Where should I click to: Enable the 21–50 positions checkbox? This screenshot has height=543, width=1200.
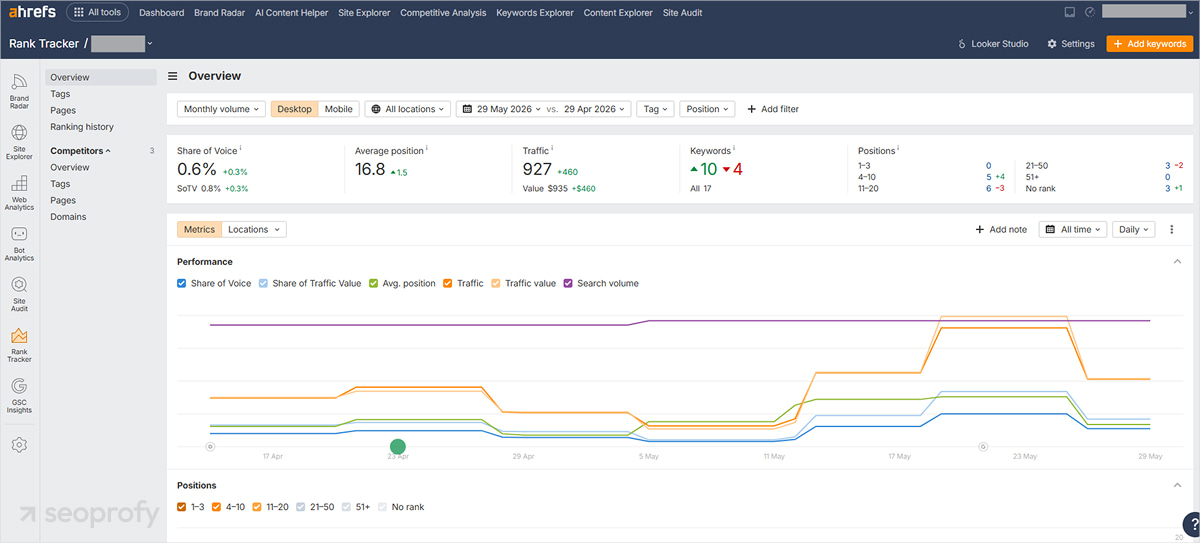(x=302, y=507)
